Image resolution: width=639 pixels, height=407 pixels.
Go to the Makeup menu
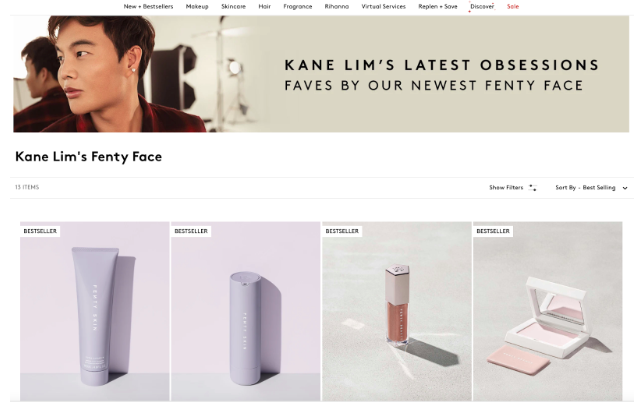[197, 6]
